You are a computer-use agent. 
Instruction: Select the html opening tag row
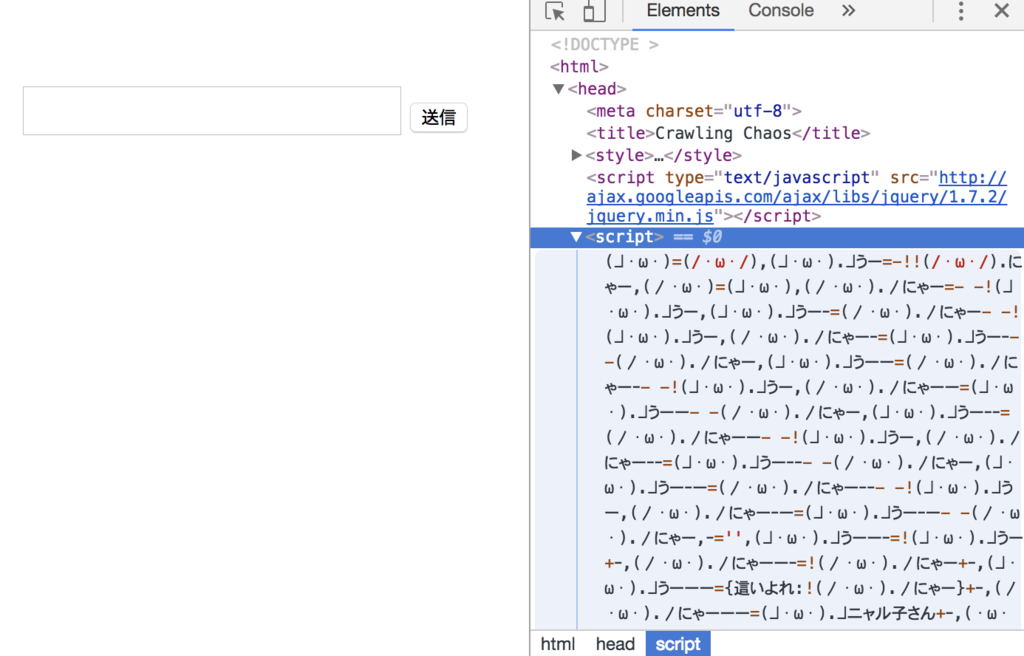(579, 67)
